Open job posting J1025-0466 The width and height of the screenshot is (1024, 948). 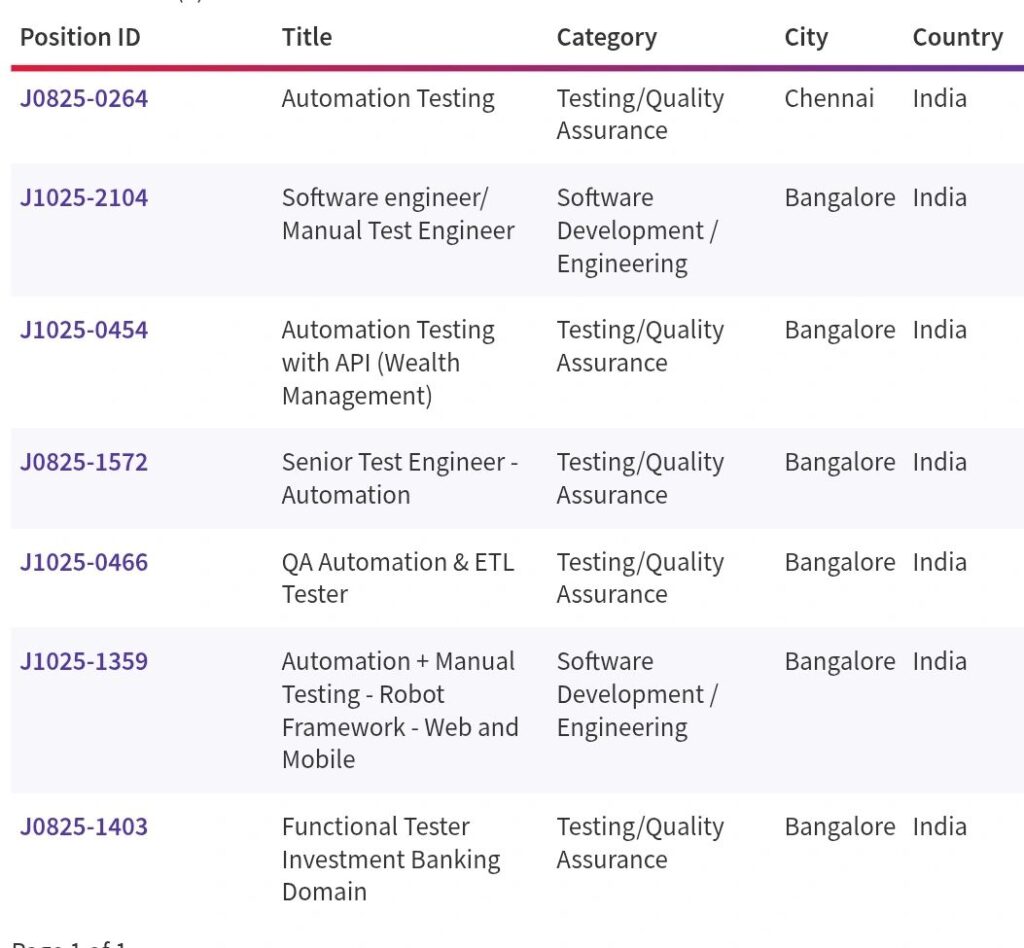pyautogui.click(x=84, y=562)
